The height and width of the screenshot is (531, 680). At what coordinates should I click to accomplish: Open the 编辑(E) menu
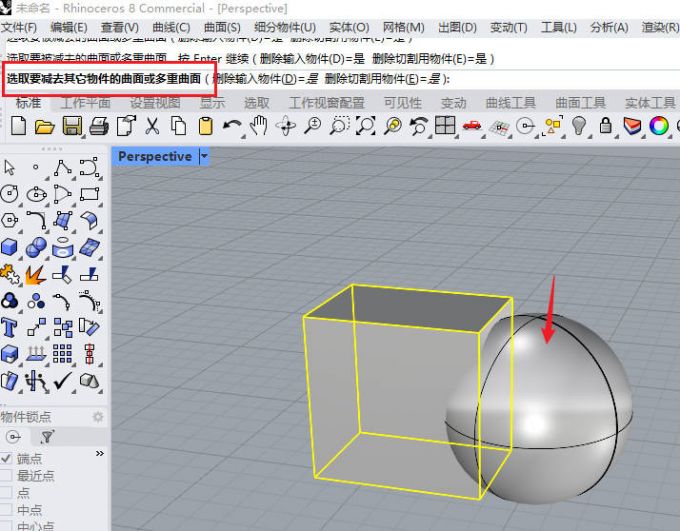tap(69, 27)
